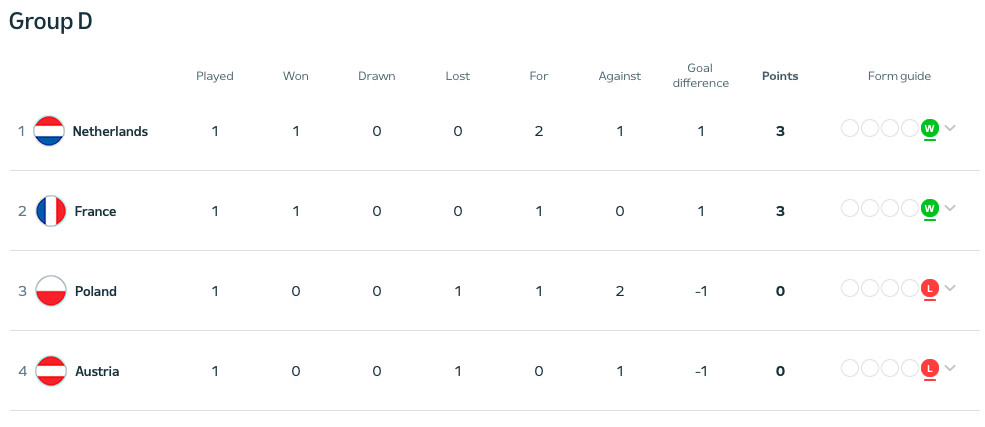The image size is (985, 427).
Task: Click Netherlands' green W form badge
Action: click(x=929, y=128)
